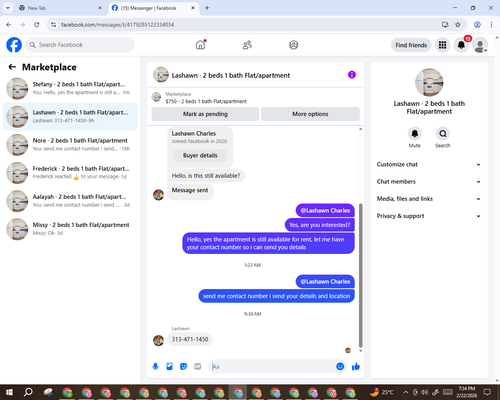Open Windows notification center icon
The image size is (500, 400).
click(488, 392)
